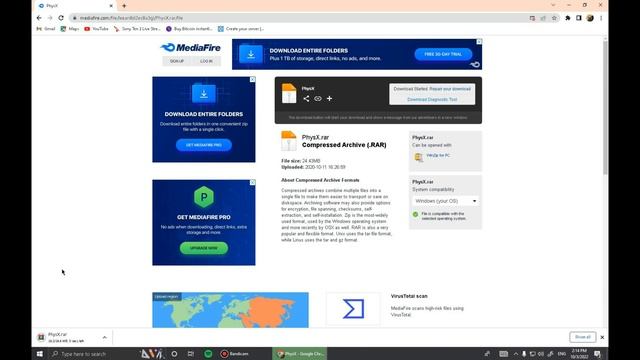The image size is (640, 360).
Task: Click the address bar URL
Action: 131,18
